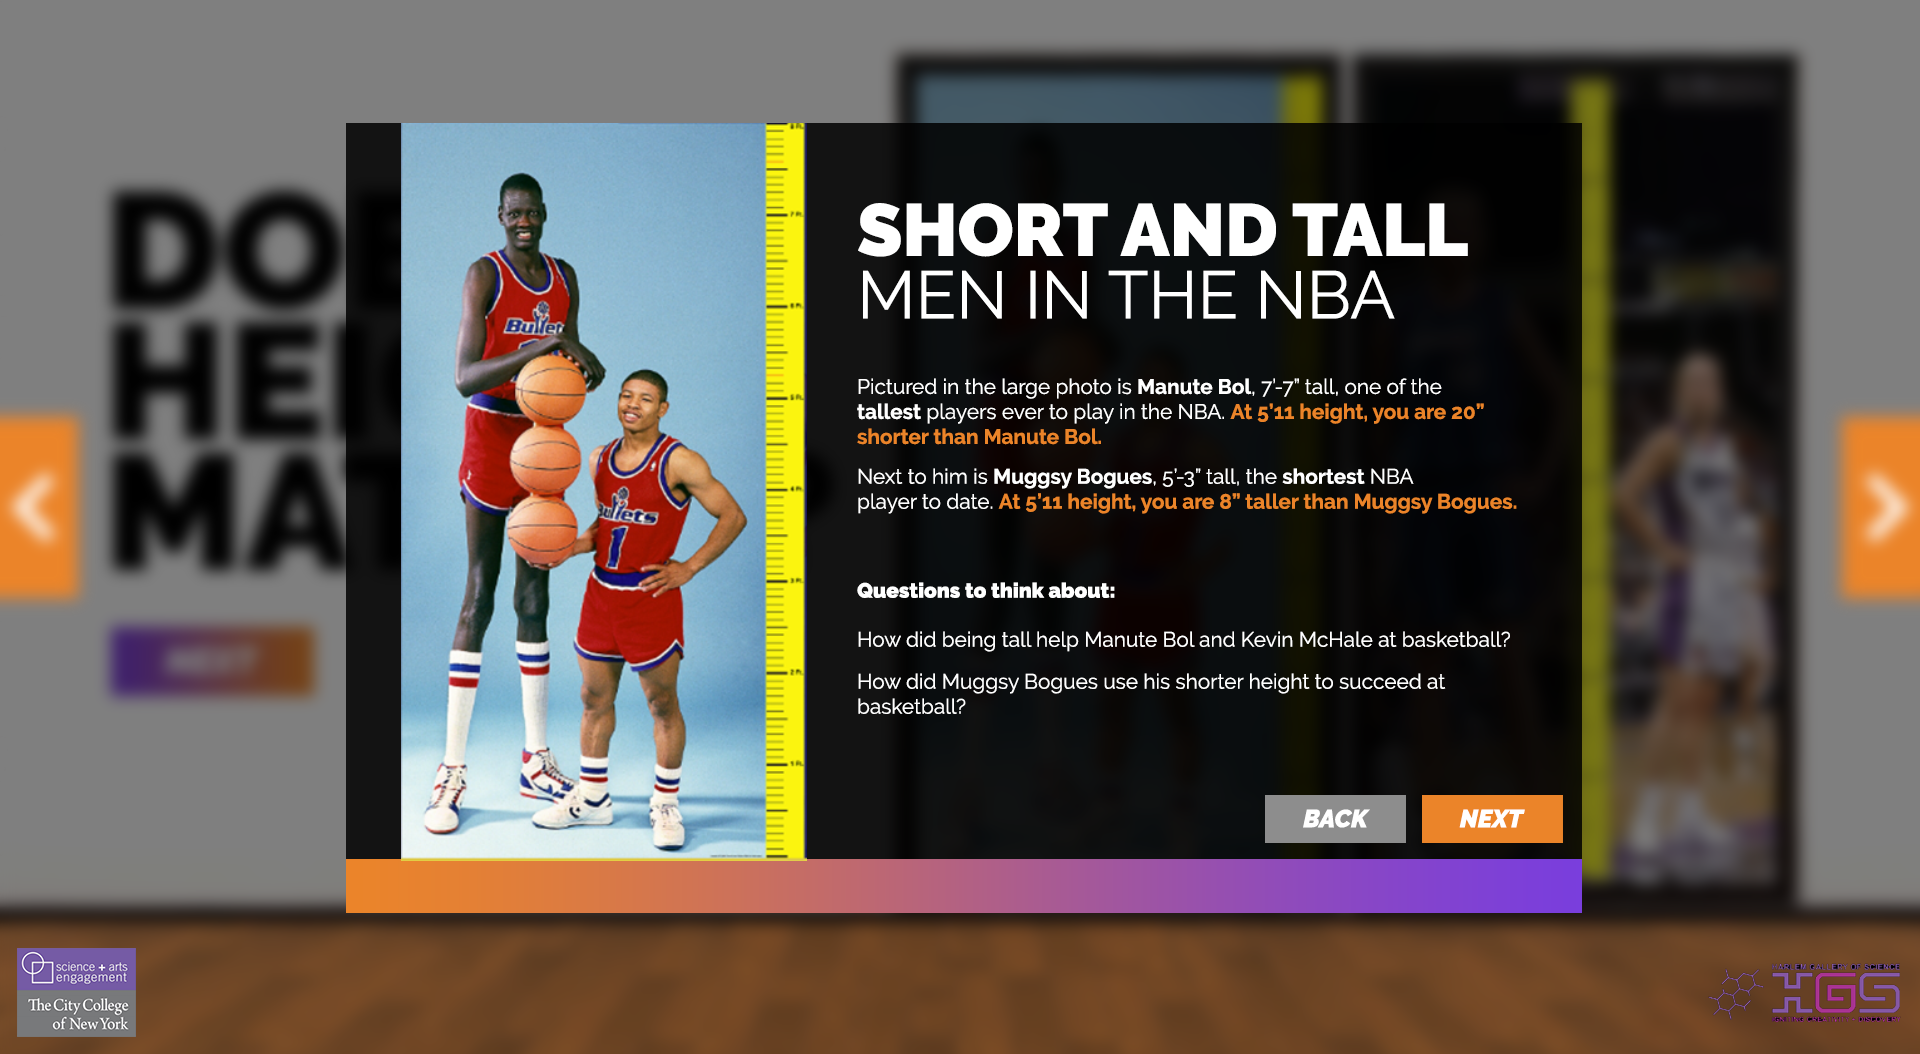Click the yellow measuring ruler beside the photo
This screenshot has width=1920, height=1054.
pyautogui.click(x=785, y=490)
